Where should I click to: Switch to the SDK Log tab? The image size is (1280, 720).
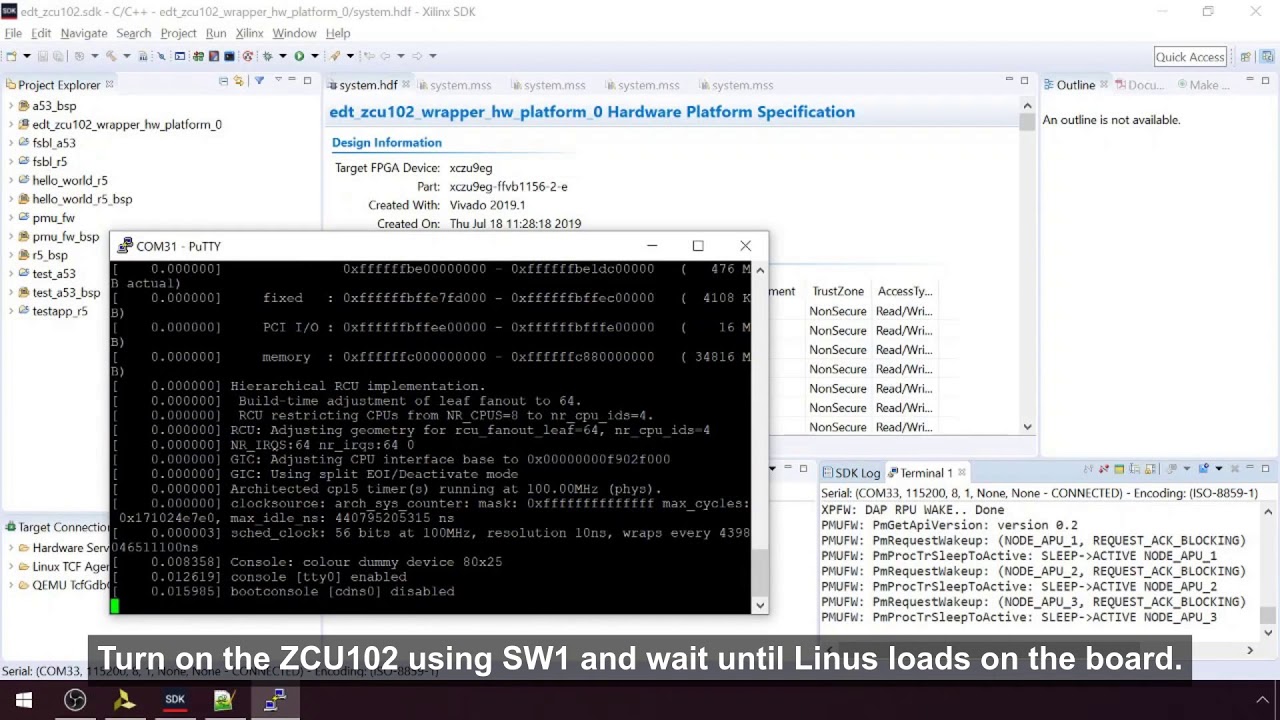(850, 473)
